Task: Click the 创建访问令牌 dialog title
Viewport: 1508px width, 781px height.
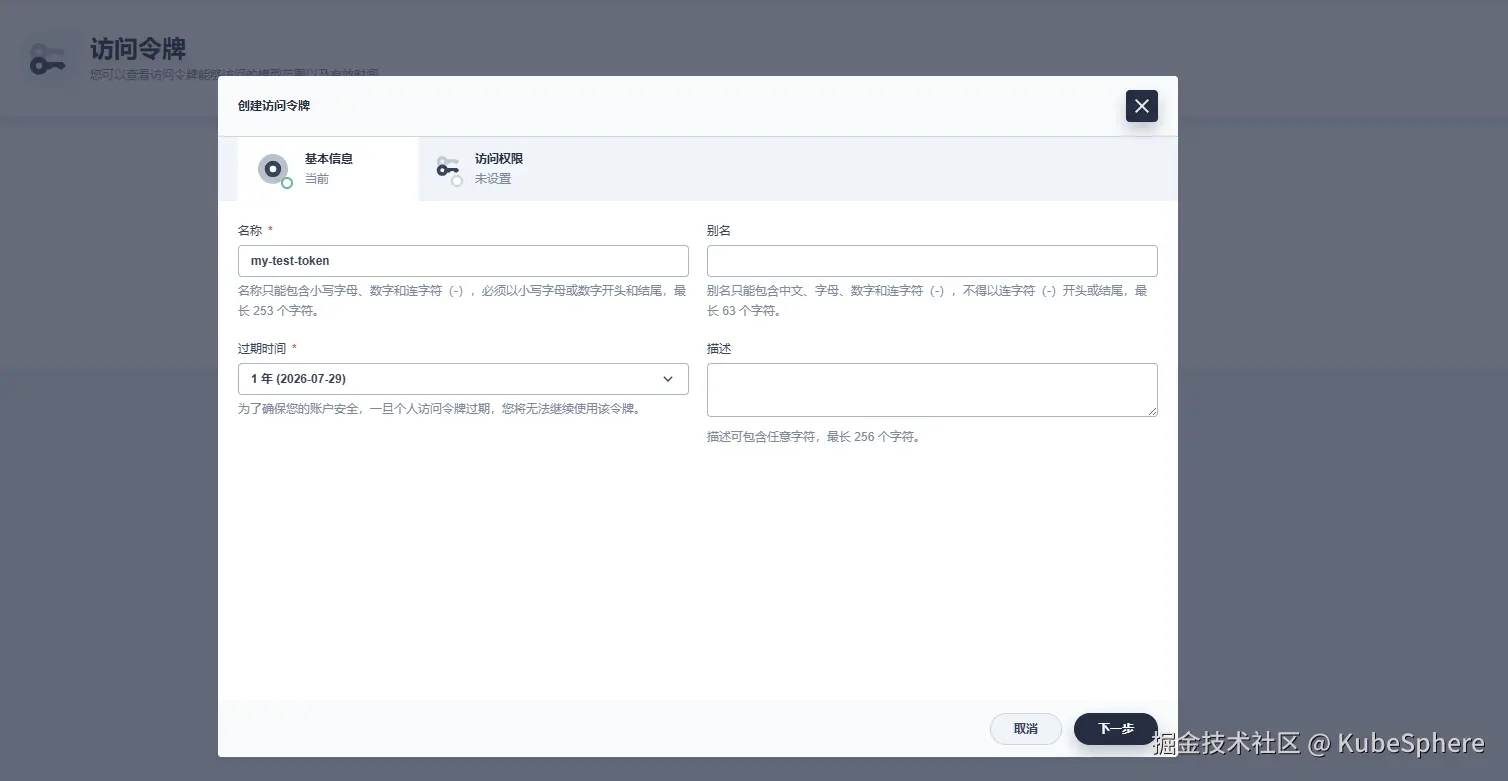Action: tap(274, 106)
